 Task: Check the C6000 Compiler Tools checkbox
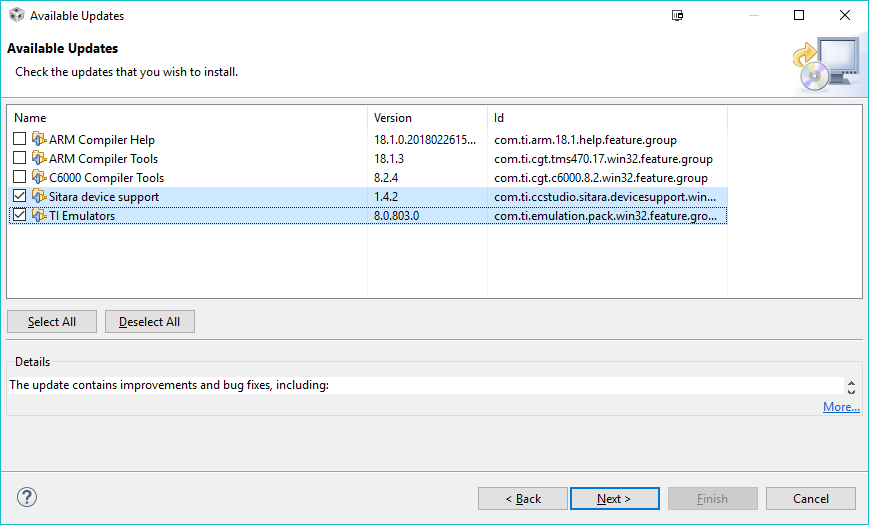tap(20, 178)
